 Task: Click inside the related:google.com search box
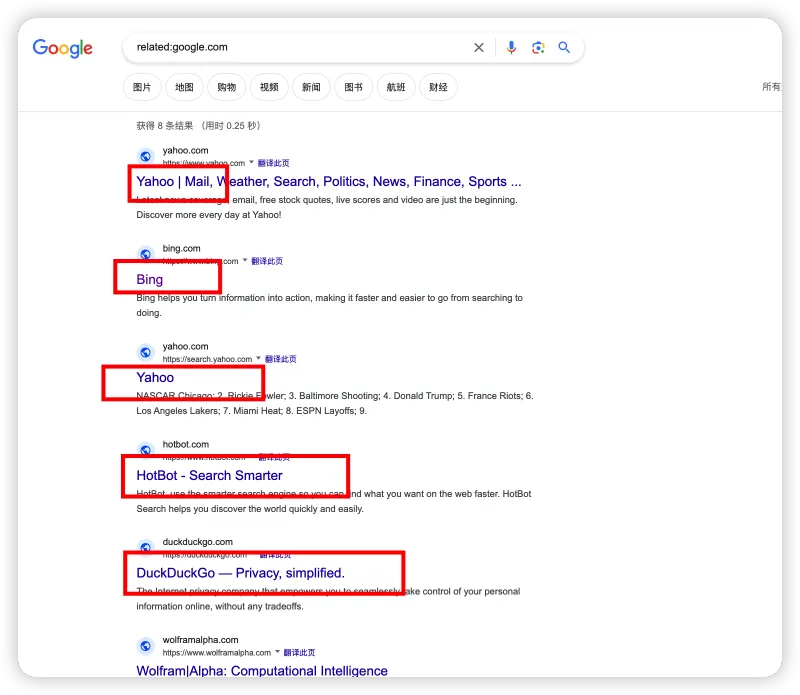pyautogui.click(x=300, y=47)
